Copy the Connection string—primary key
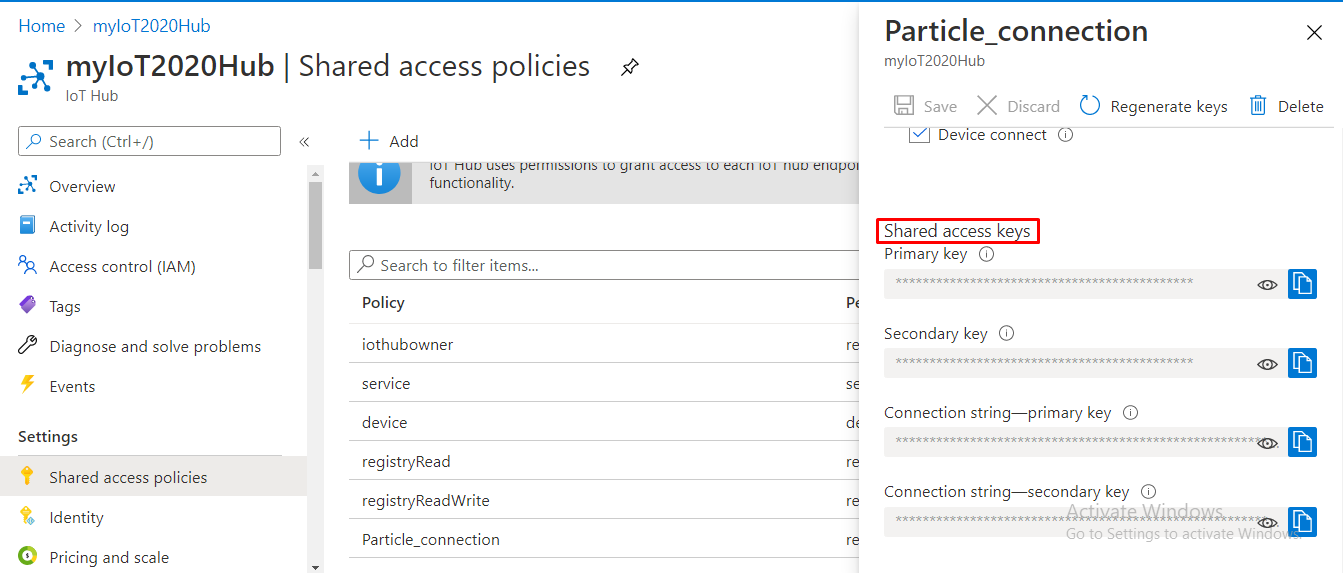The image size is (1343, 573). click(x=1302, y=442)
